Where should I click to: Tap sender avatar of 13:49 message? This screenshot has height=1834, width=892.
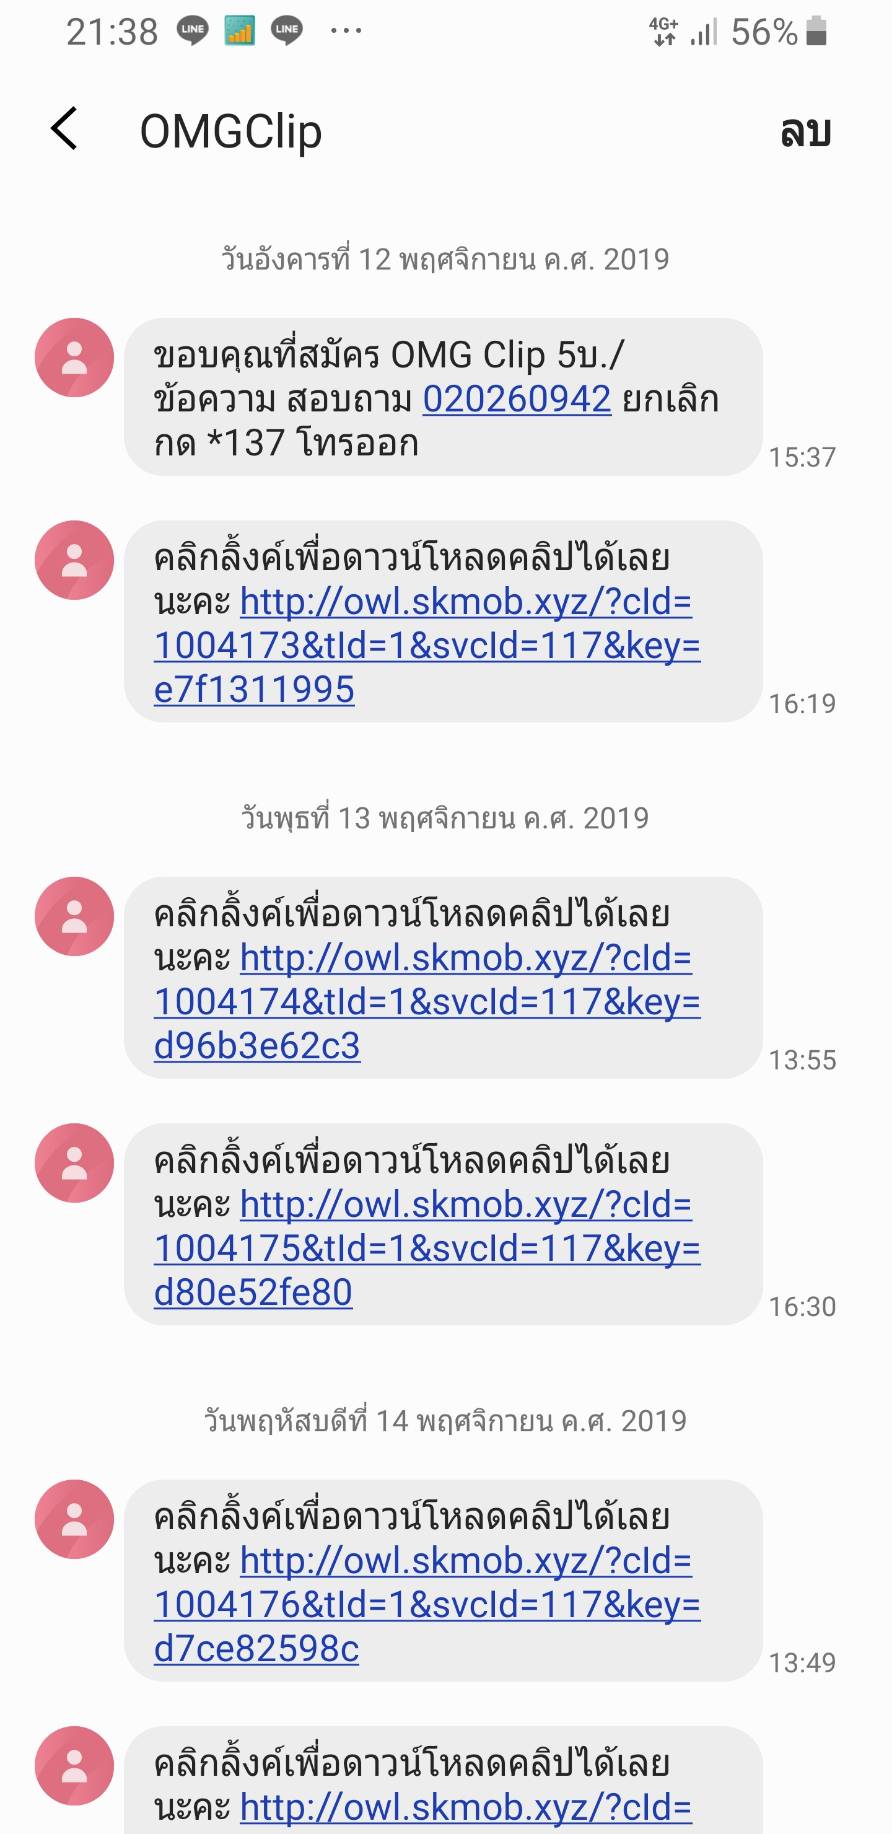[x=75, y=1519]
